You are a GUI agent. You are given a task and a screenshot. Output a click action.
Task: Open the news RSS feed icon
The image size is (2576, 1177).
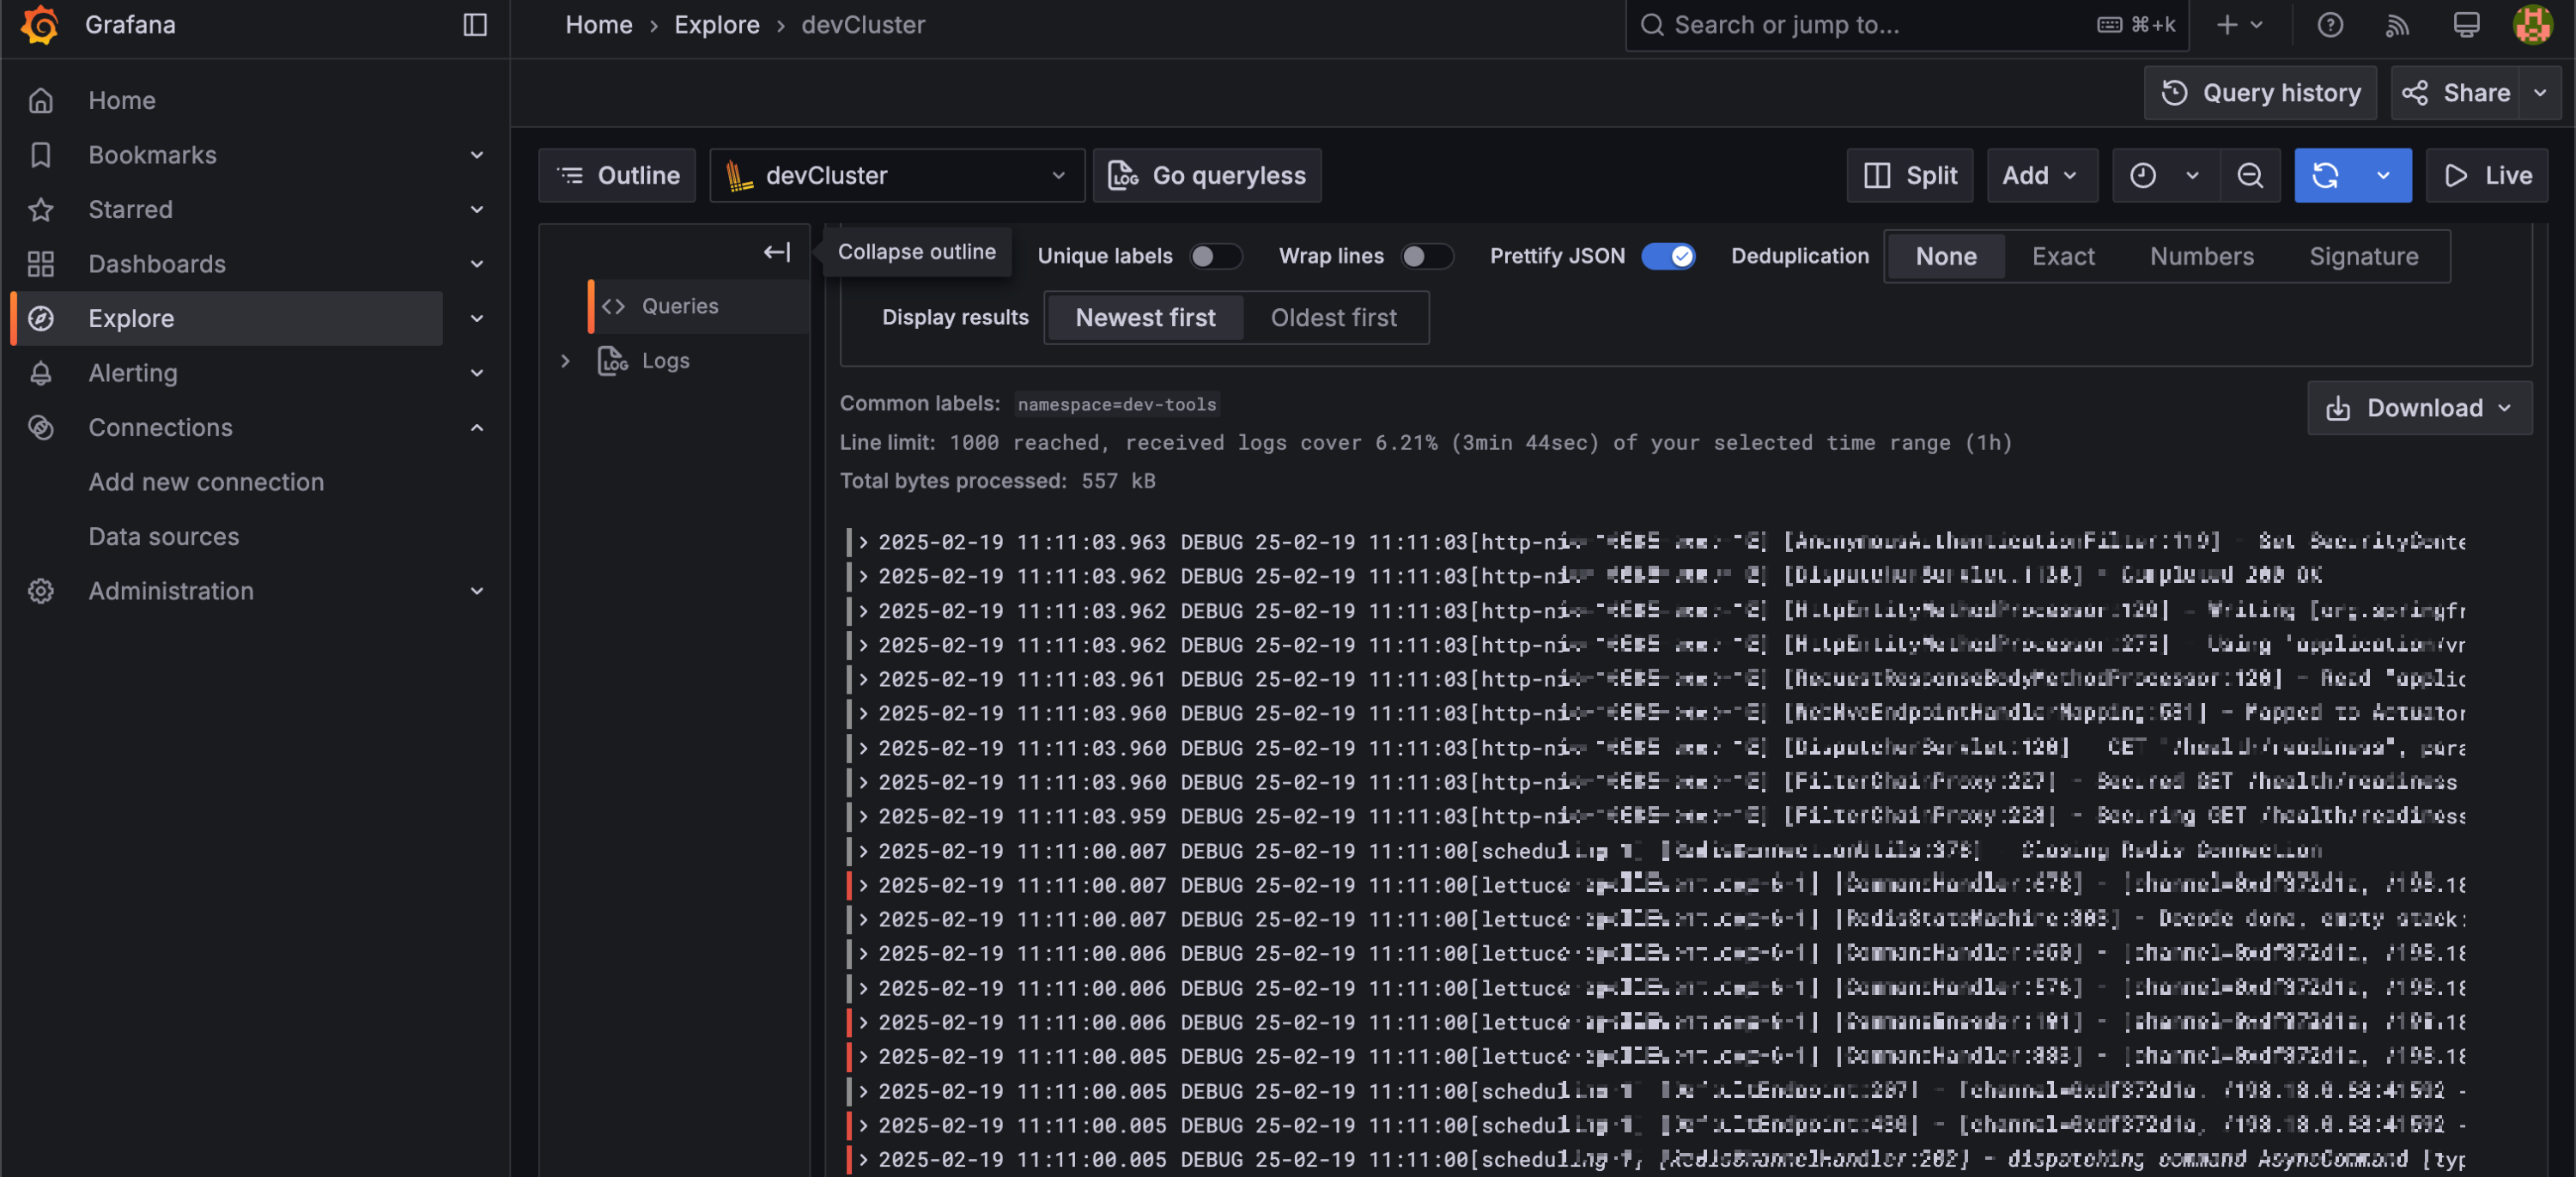pos(2397,24)
